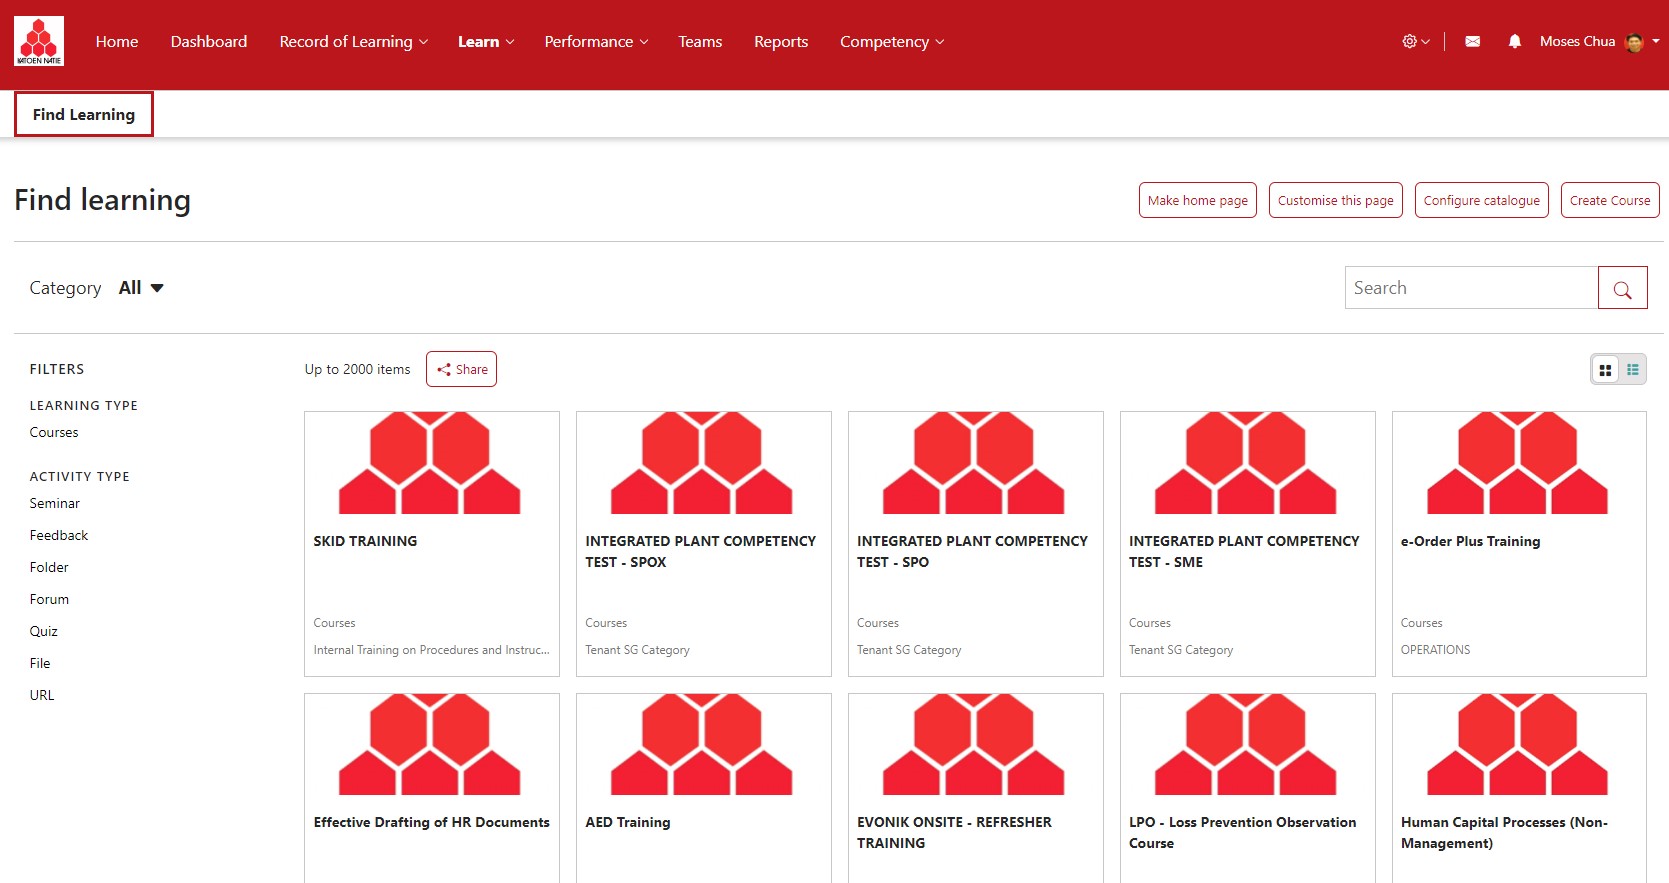
Task: Go to the Dashboard page
Action: point(208,41)
